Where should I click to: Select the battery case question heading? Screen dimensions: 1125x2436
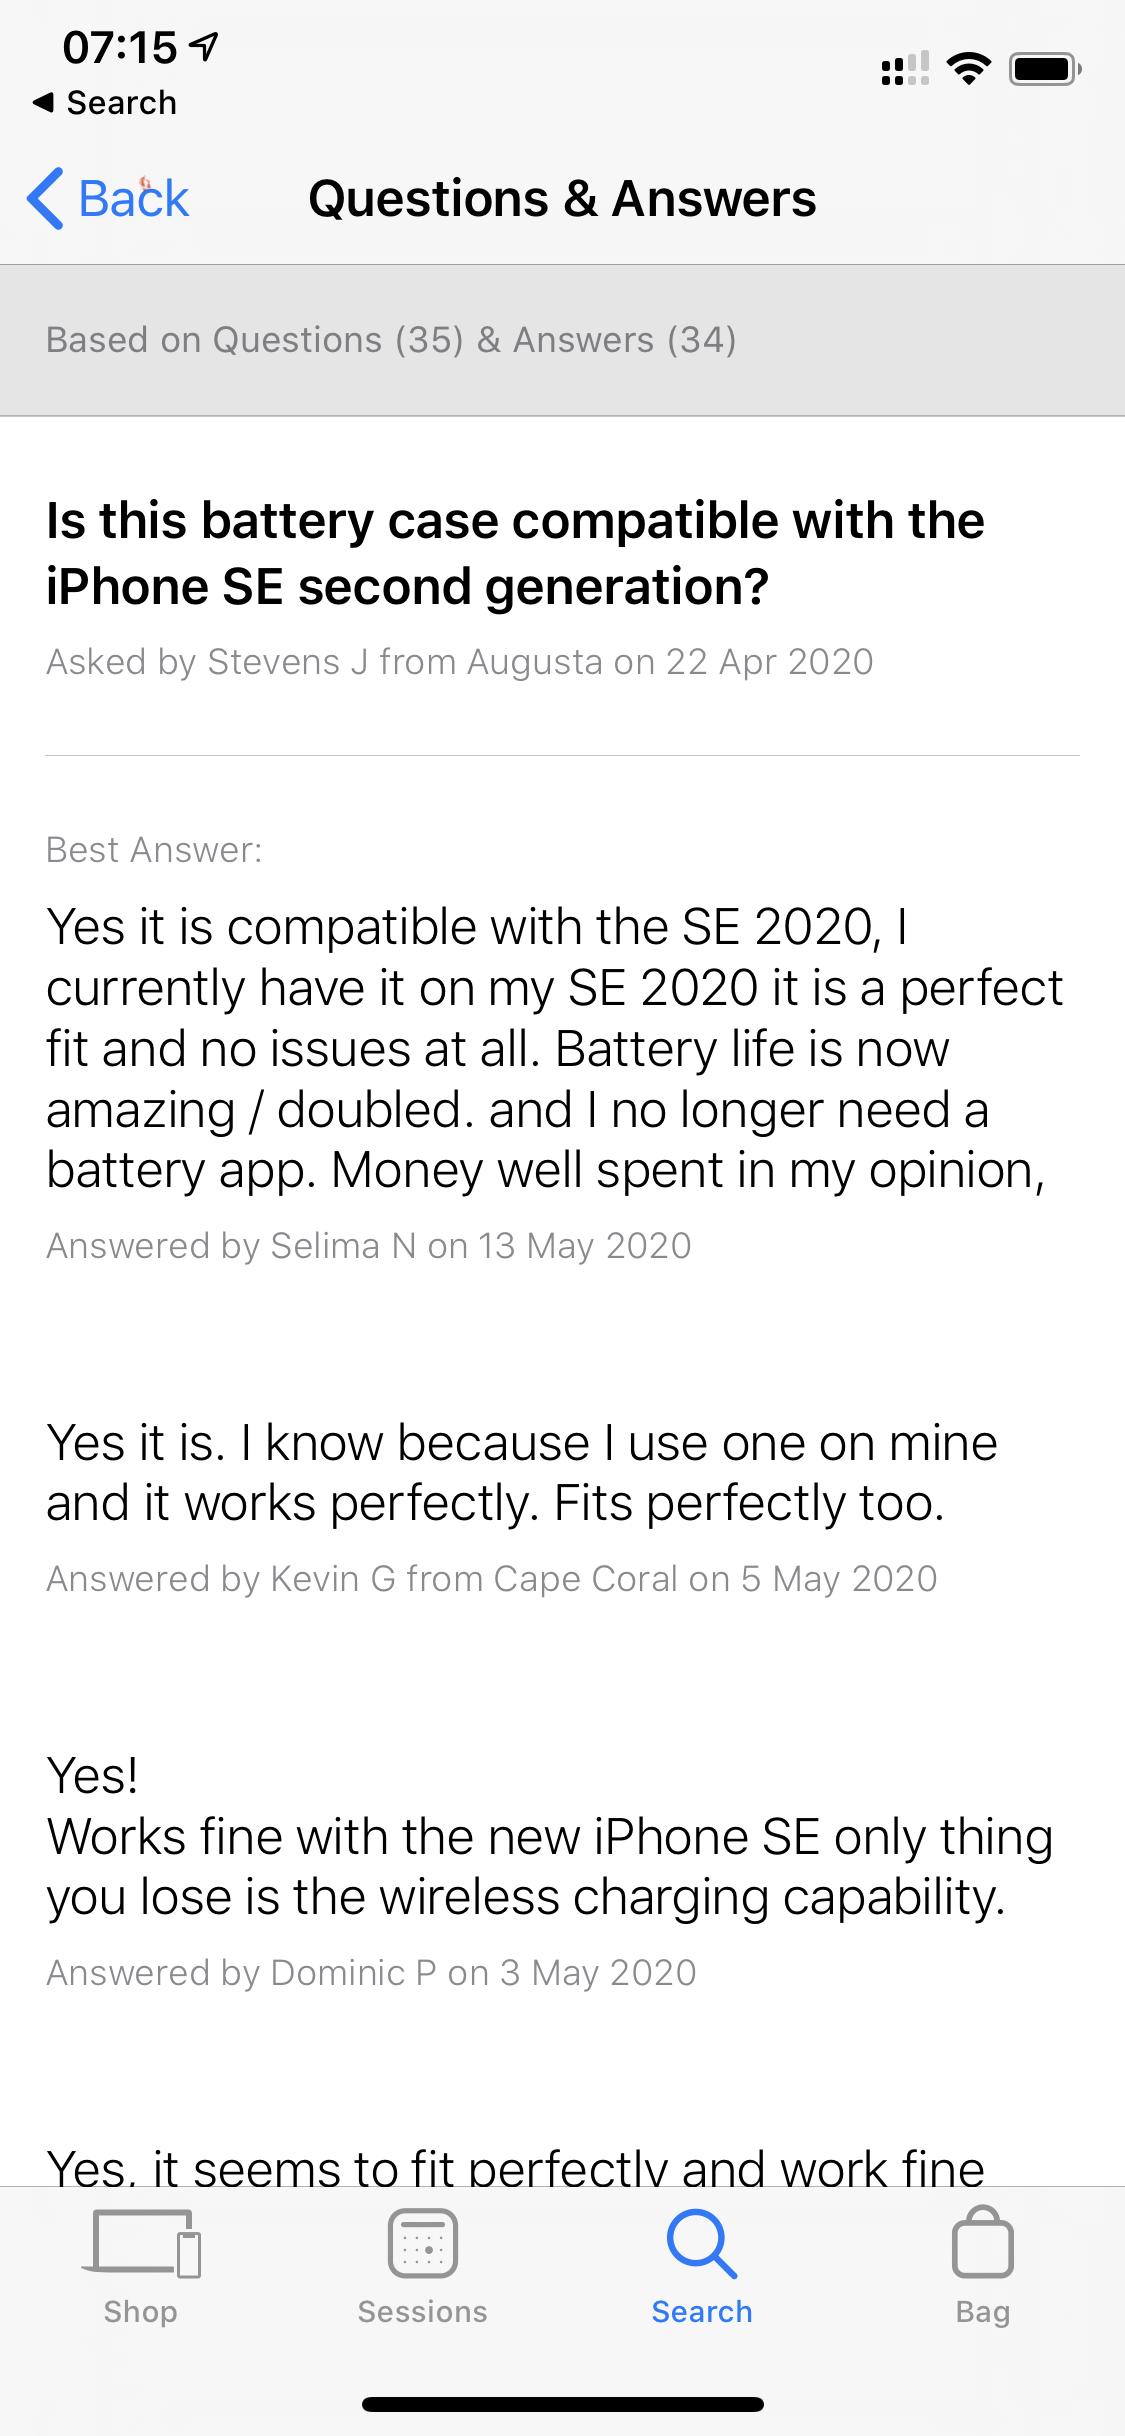click(x=515, y=553)
